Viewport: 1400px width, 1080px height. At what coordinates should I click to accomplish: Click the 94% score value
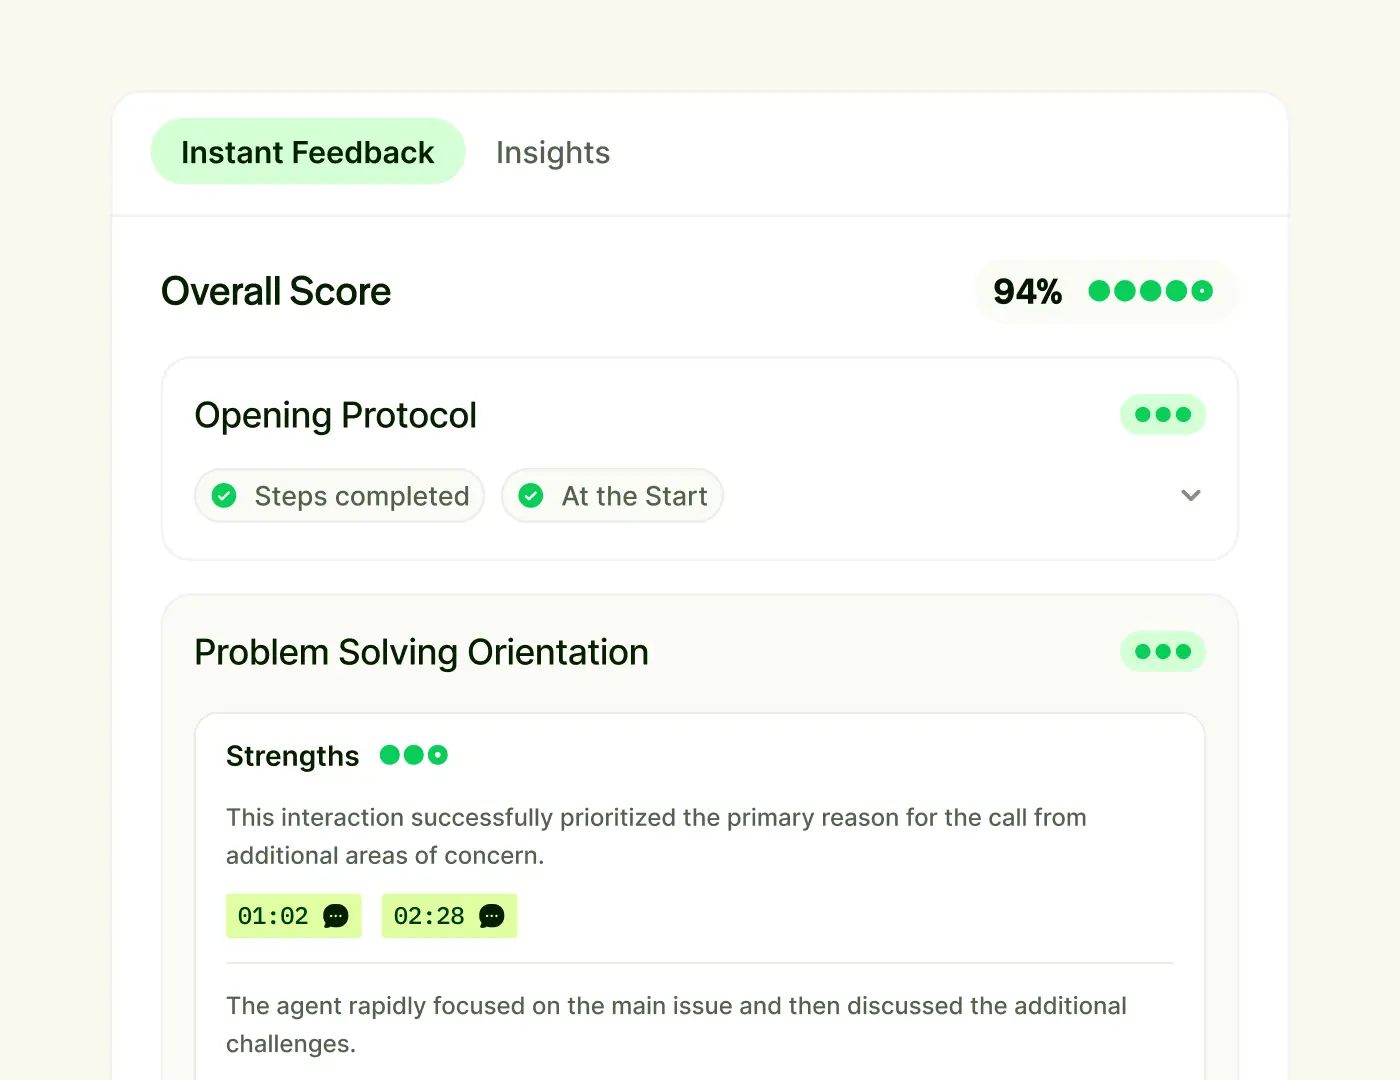click(1027, 292)
